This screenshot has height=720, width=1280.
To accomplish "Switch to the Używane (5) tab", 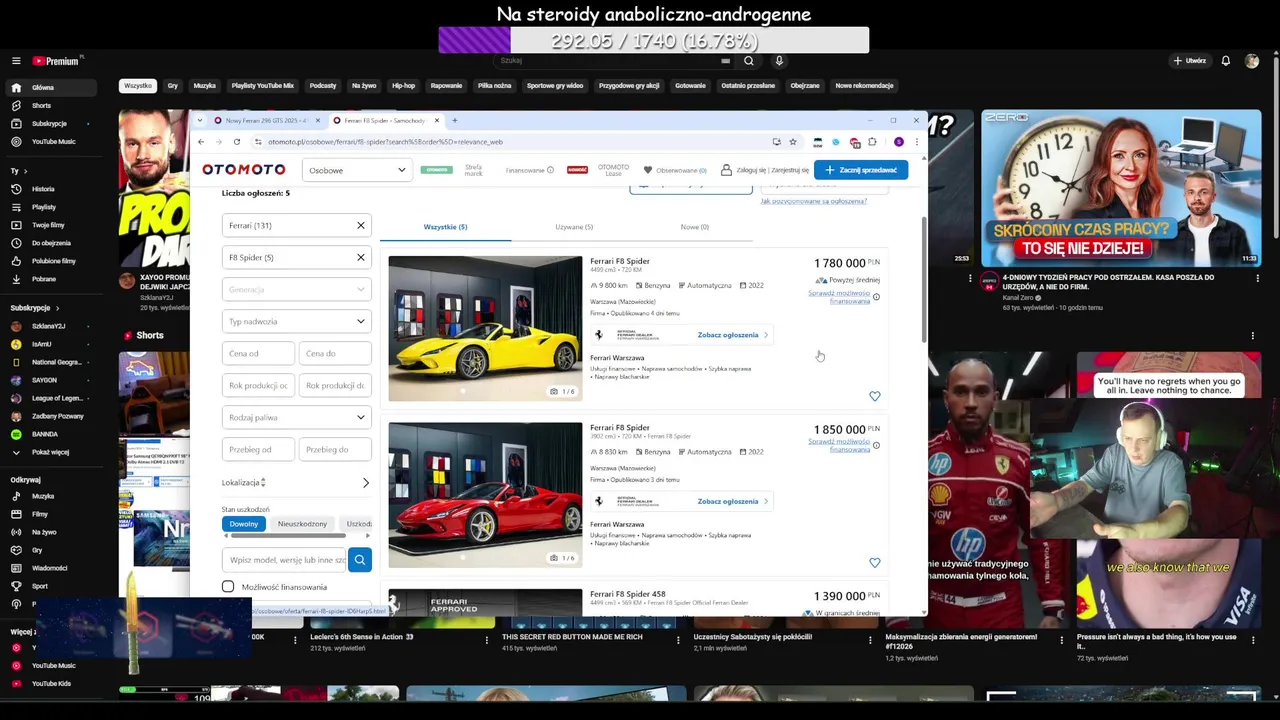I will click(x=574, y=227).
